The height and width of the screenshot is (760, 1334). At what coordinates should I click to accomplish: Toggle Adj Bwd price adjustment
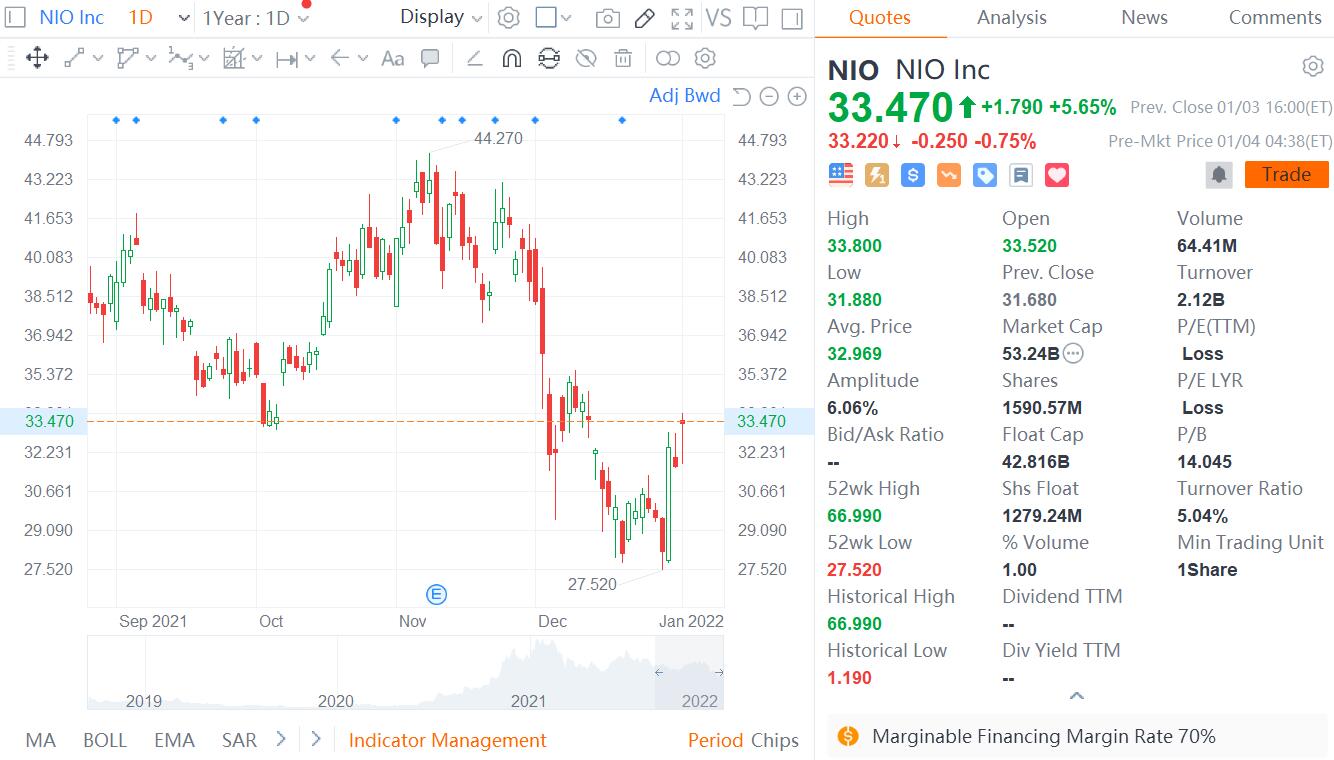(x=684, y=96)
